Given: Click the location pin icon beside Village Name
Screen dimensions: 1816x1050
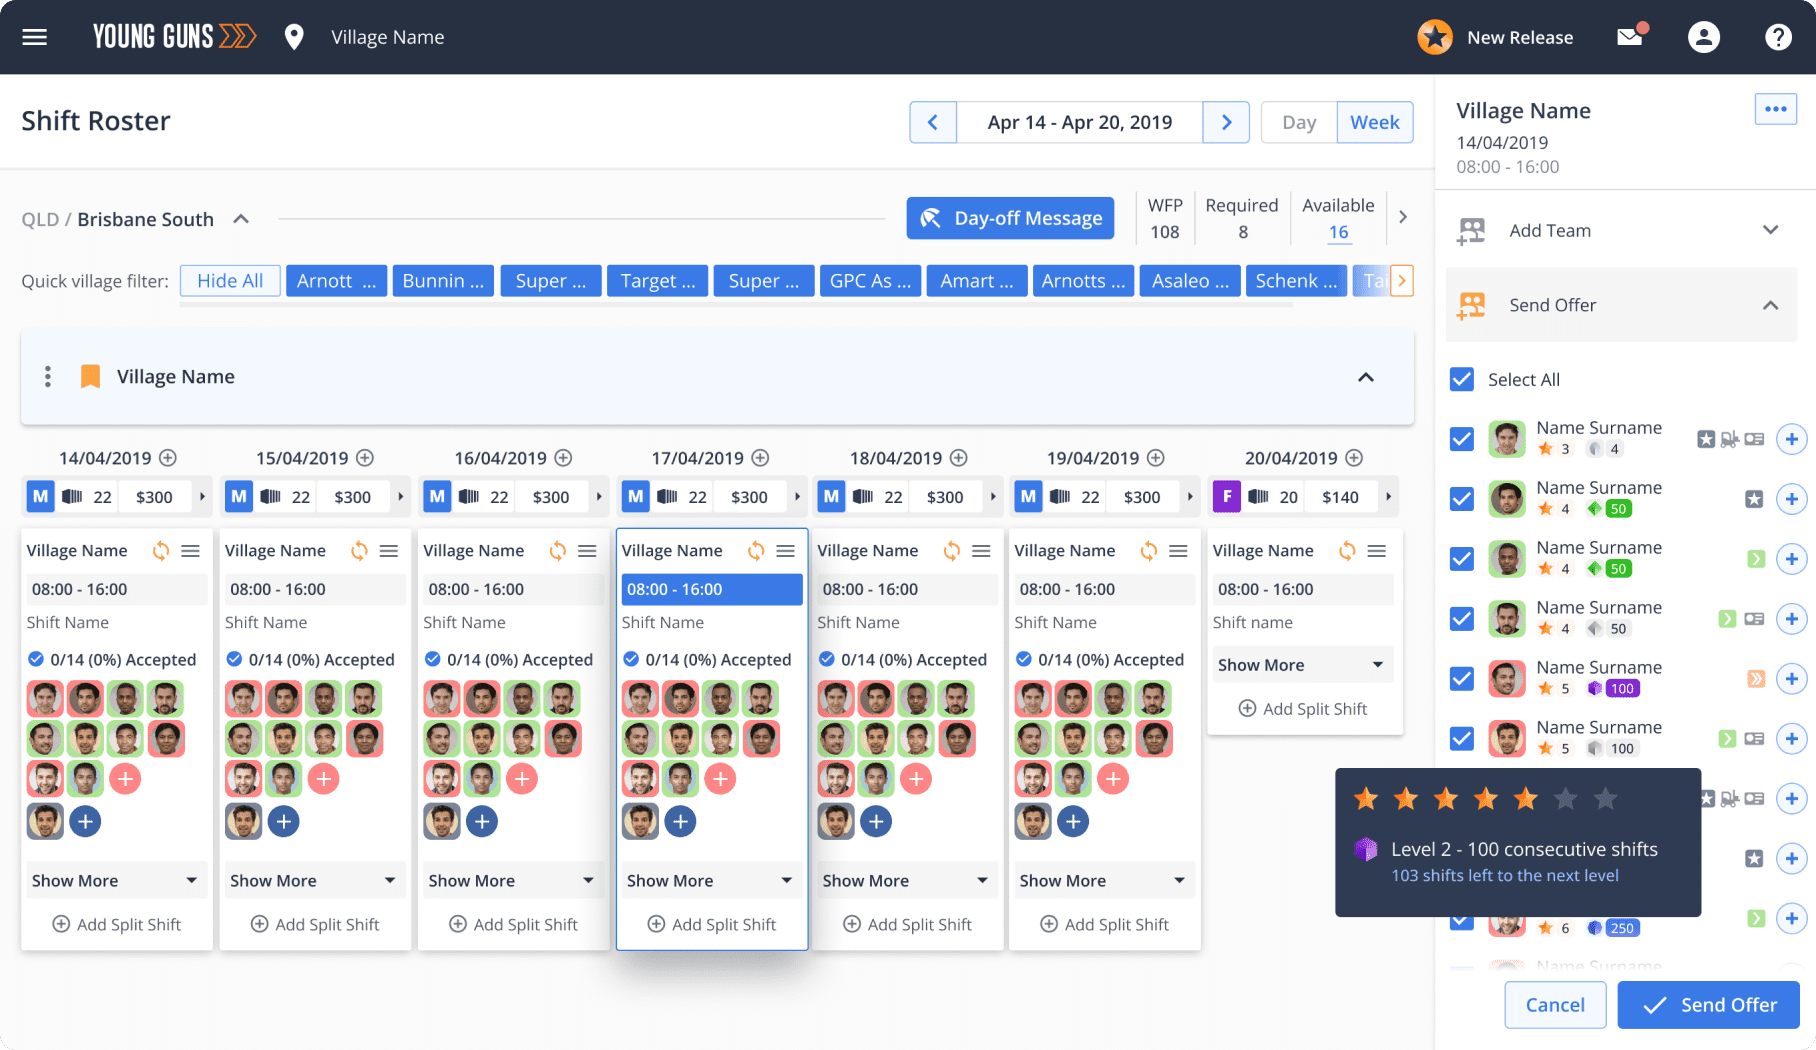Looking at the screenshot, I should [294, 37].
